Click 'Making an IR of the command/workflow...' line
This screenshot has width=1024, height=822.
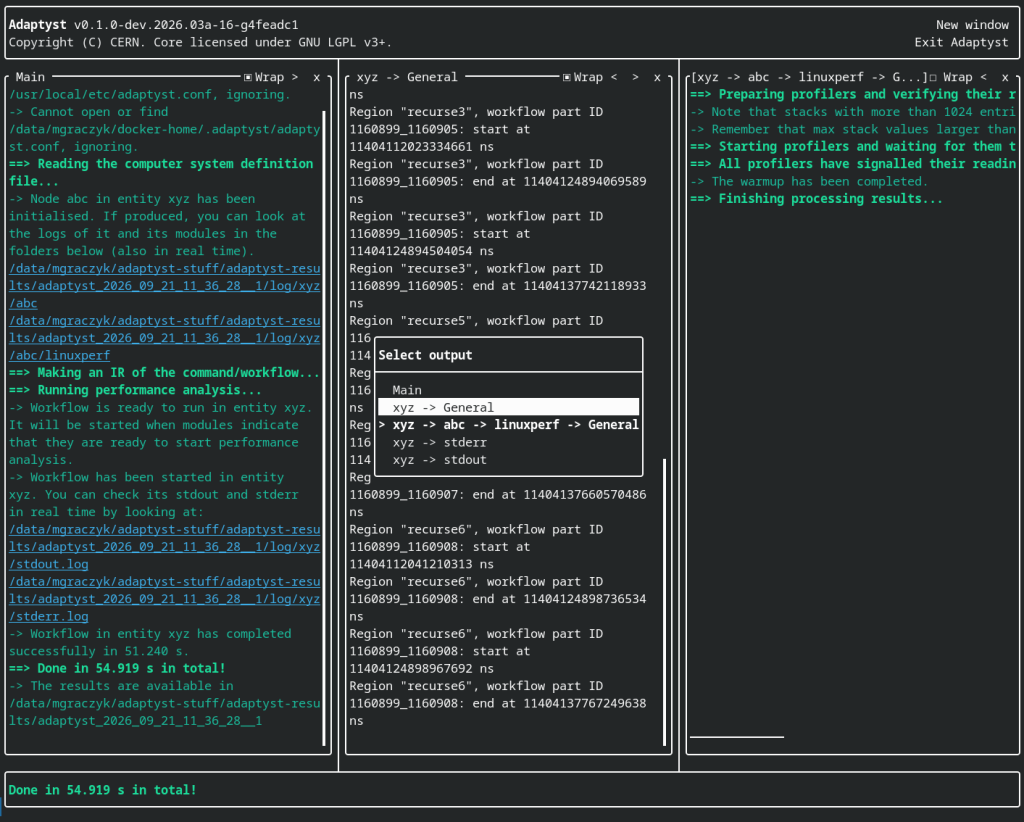pos(165,372)
